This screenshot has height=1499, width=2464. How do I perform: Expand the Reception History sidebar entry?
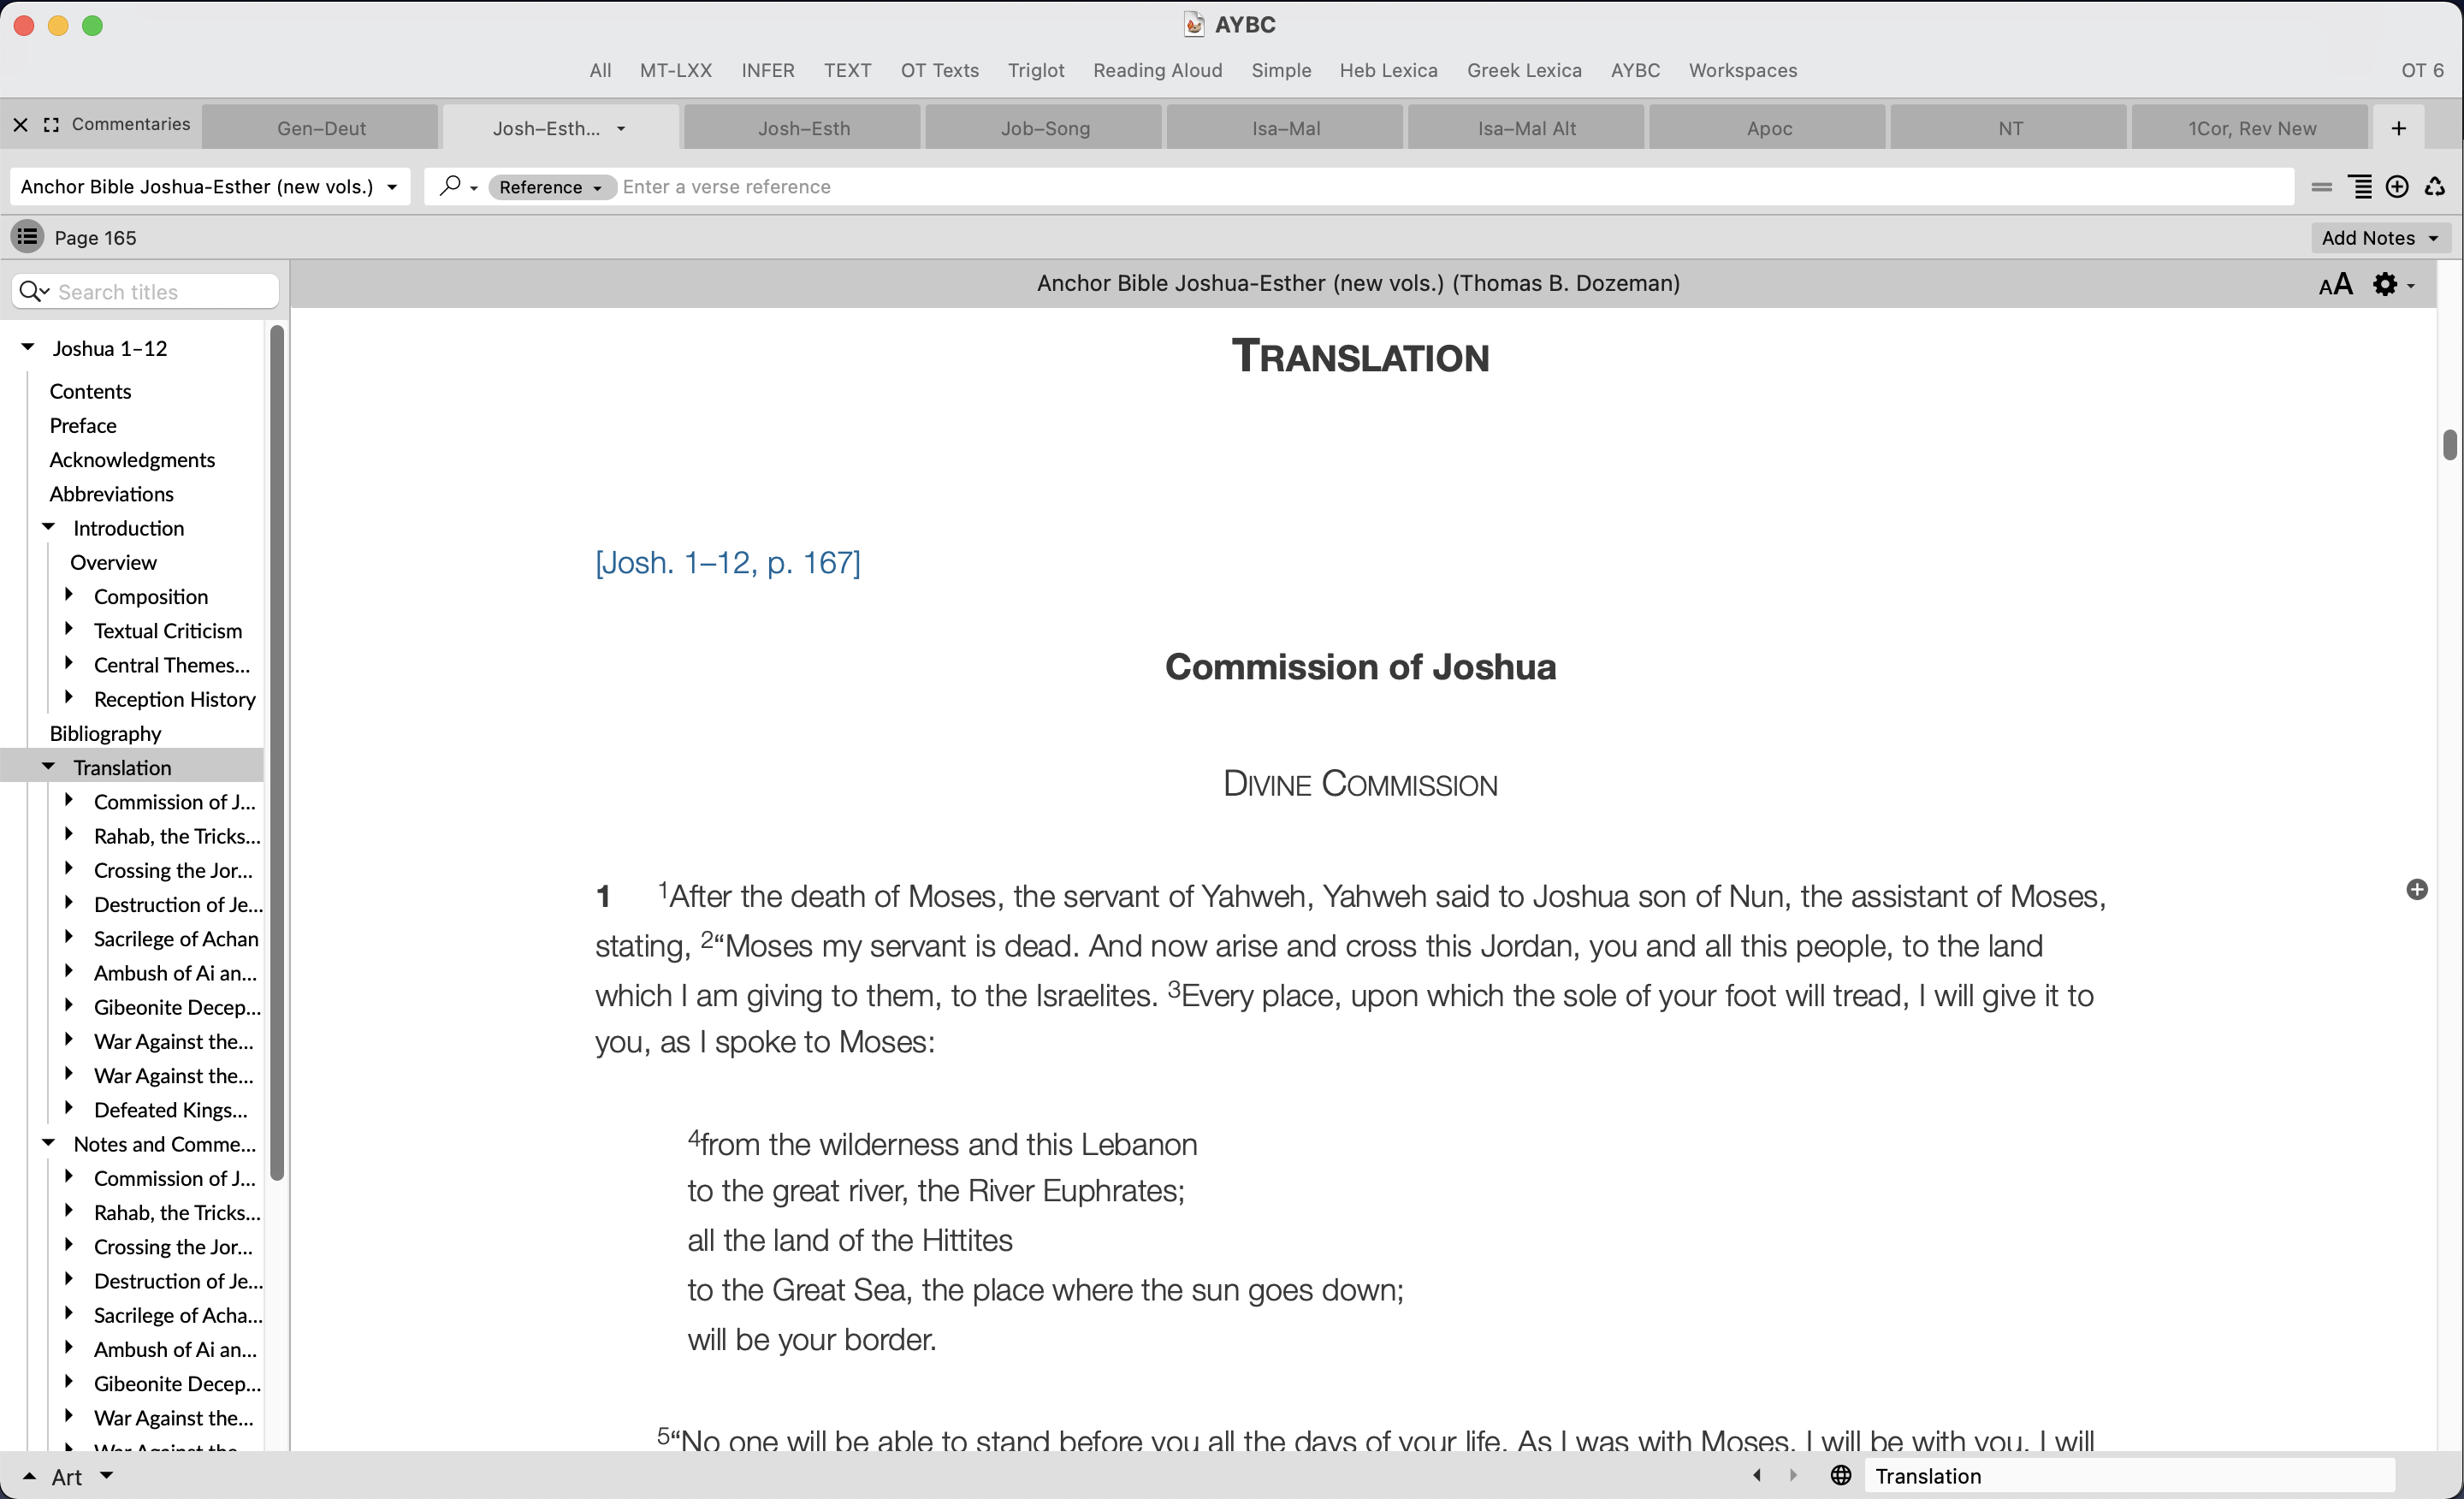[x=69, y=698]
